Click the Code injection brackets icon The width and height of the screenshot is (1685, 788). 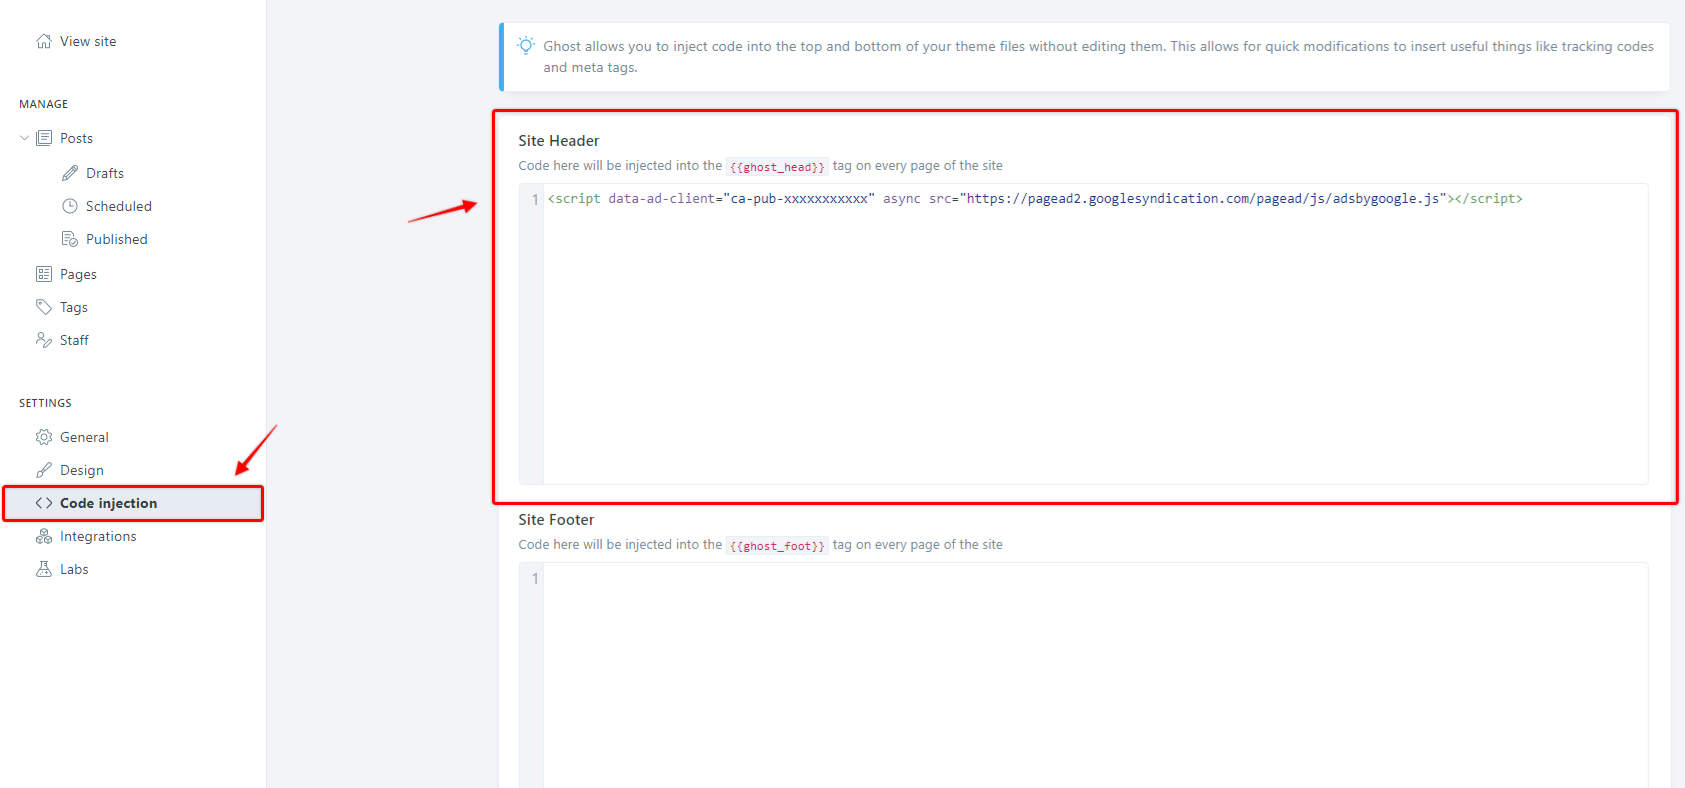point(44,503)
